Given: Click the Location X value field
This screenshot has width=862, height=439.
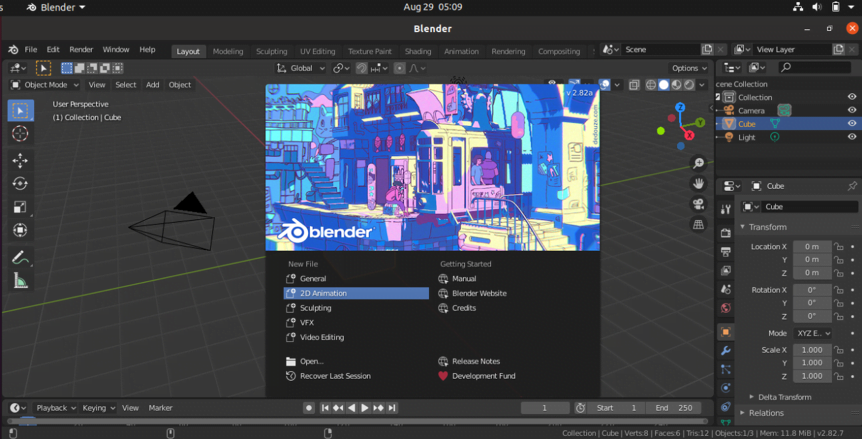Looking at the screenshot, I should point(812,247).
